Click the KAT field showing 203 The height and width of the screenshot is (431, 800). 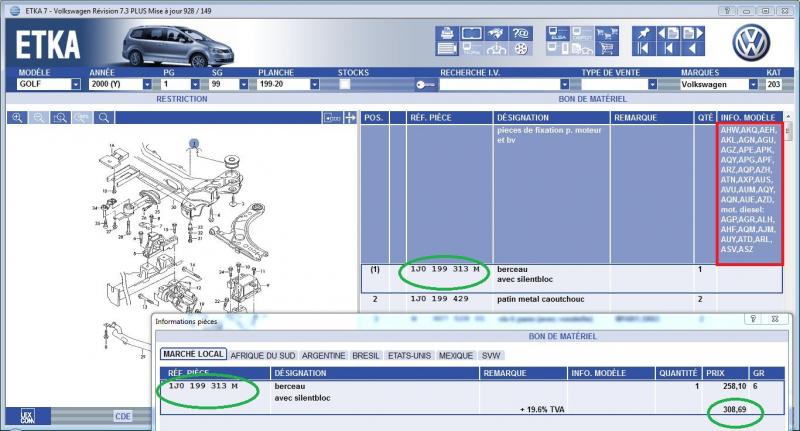pos(773,84)
